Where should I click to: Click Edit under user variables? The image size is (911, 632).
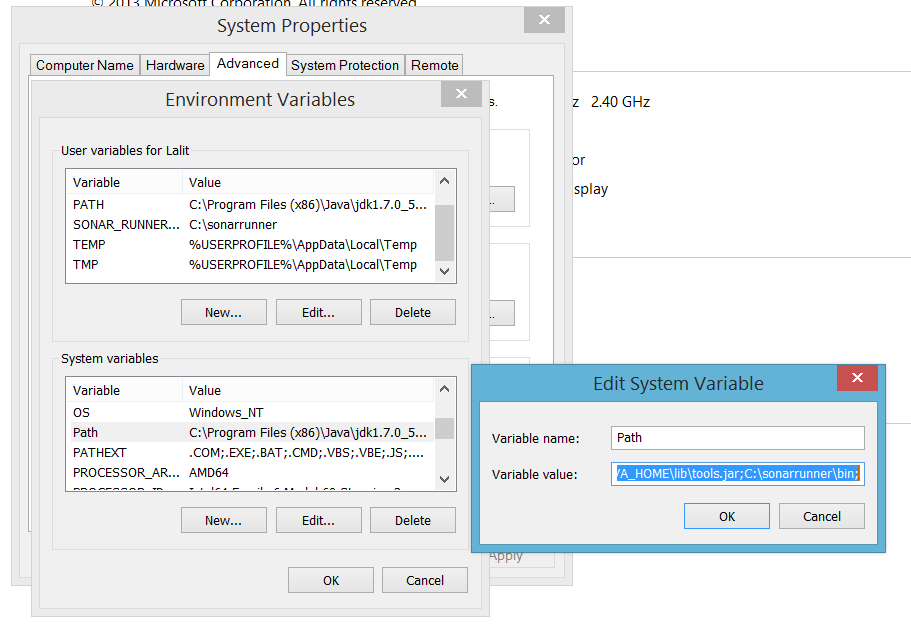pos(318,311)
